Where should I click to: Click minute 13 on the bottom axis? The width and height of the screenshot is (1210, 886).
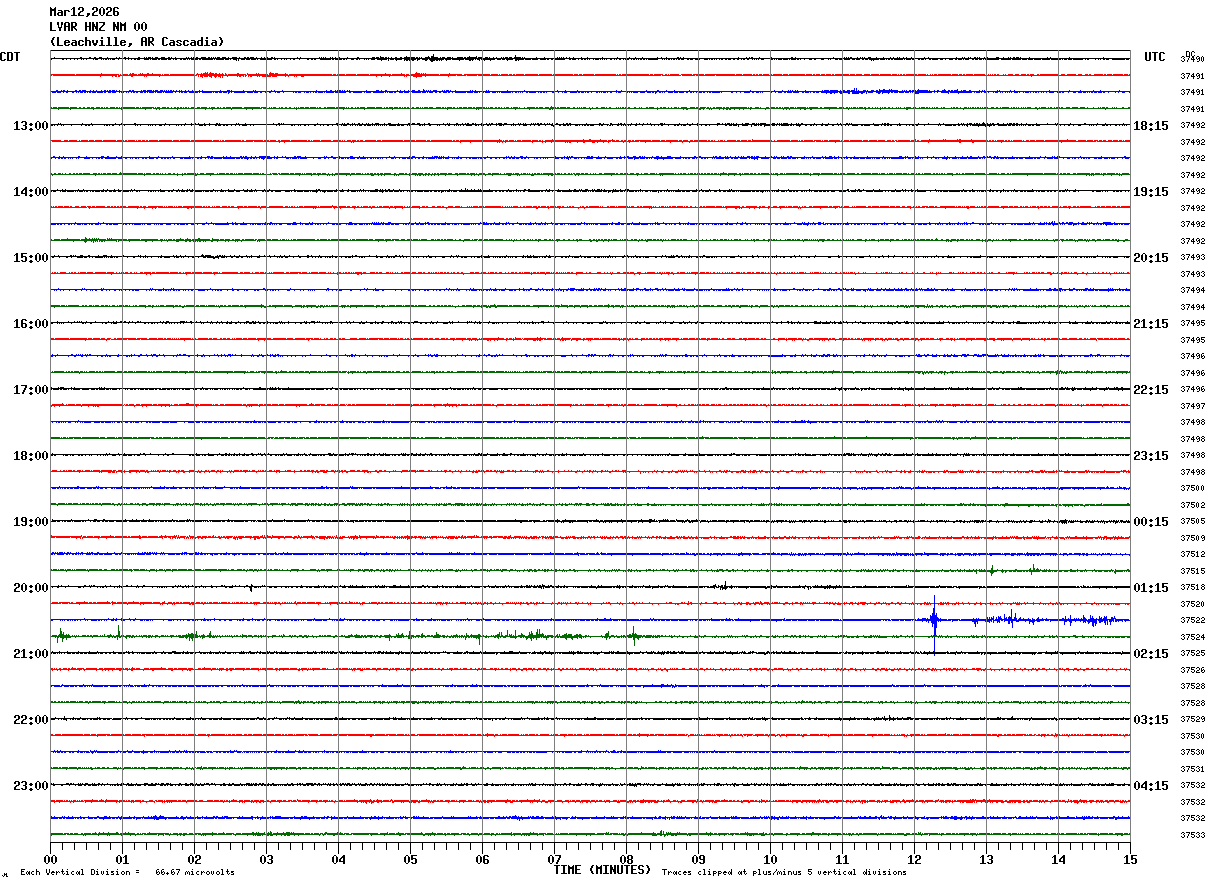point(986,859)
